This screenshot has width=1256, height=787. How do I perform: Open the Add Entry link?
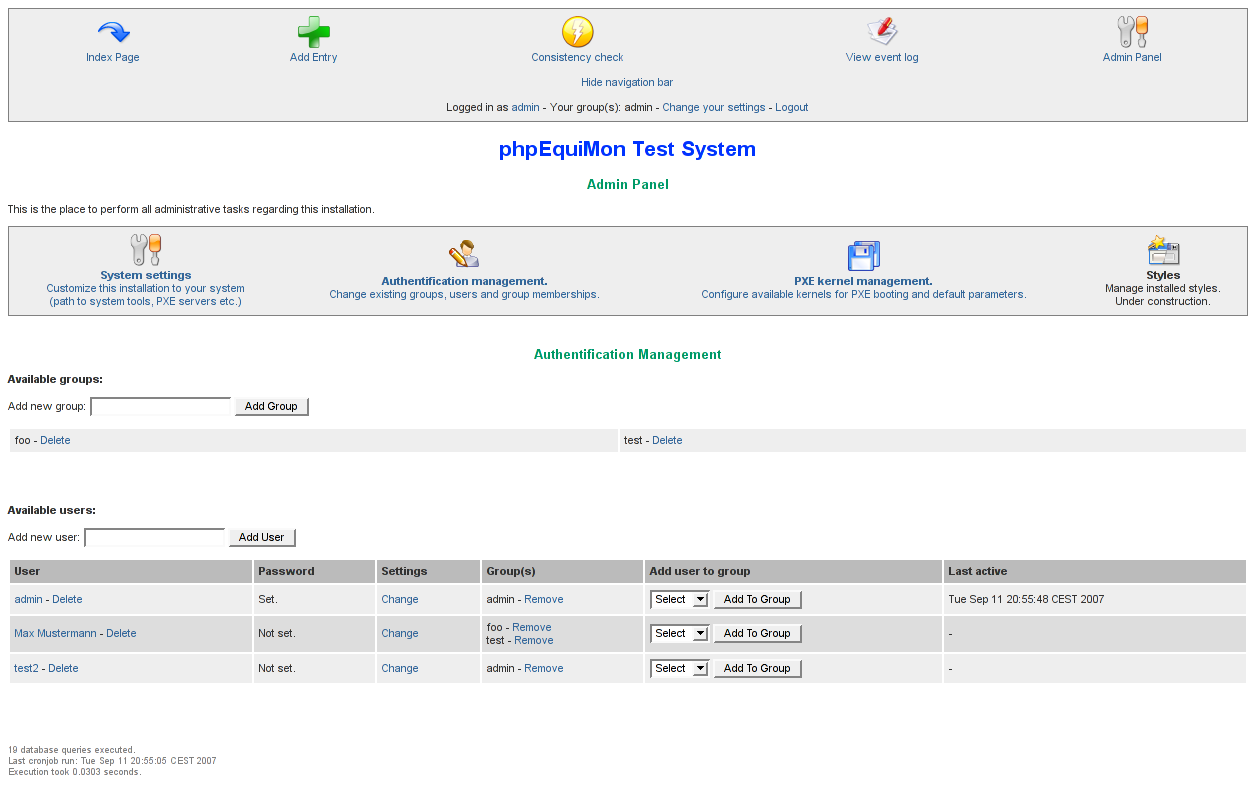[313, 57]
